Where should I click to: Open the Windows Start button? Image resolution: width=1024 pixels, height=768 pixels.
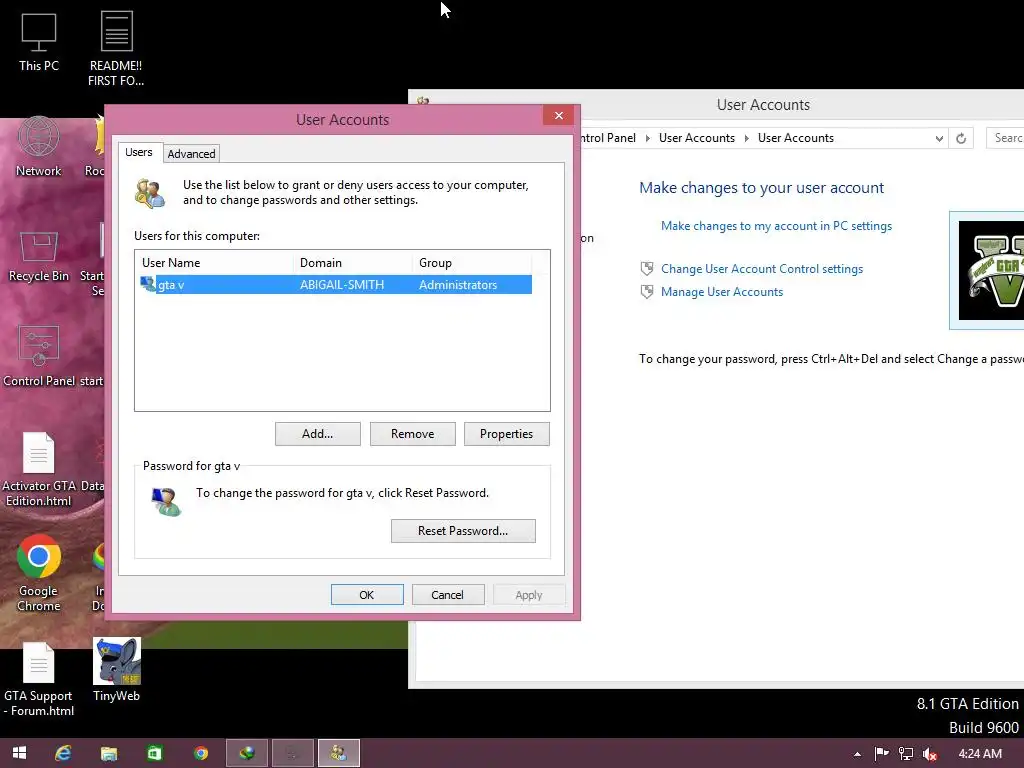pyautogui.click(x=20, y=753)
